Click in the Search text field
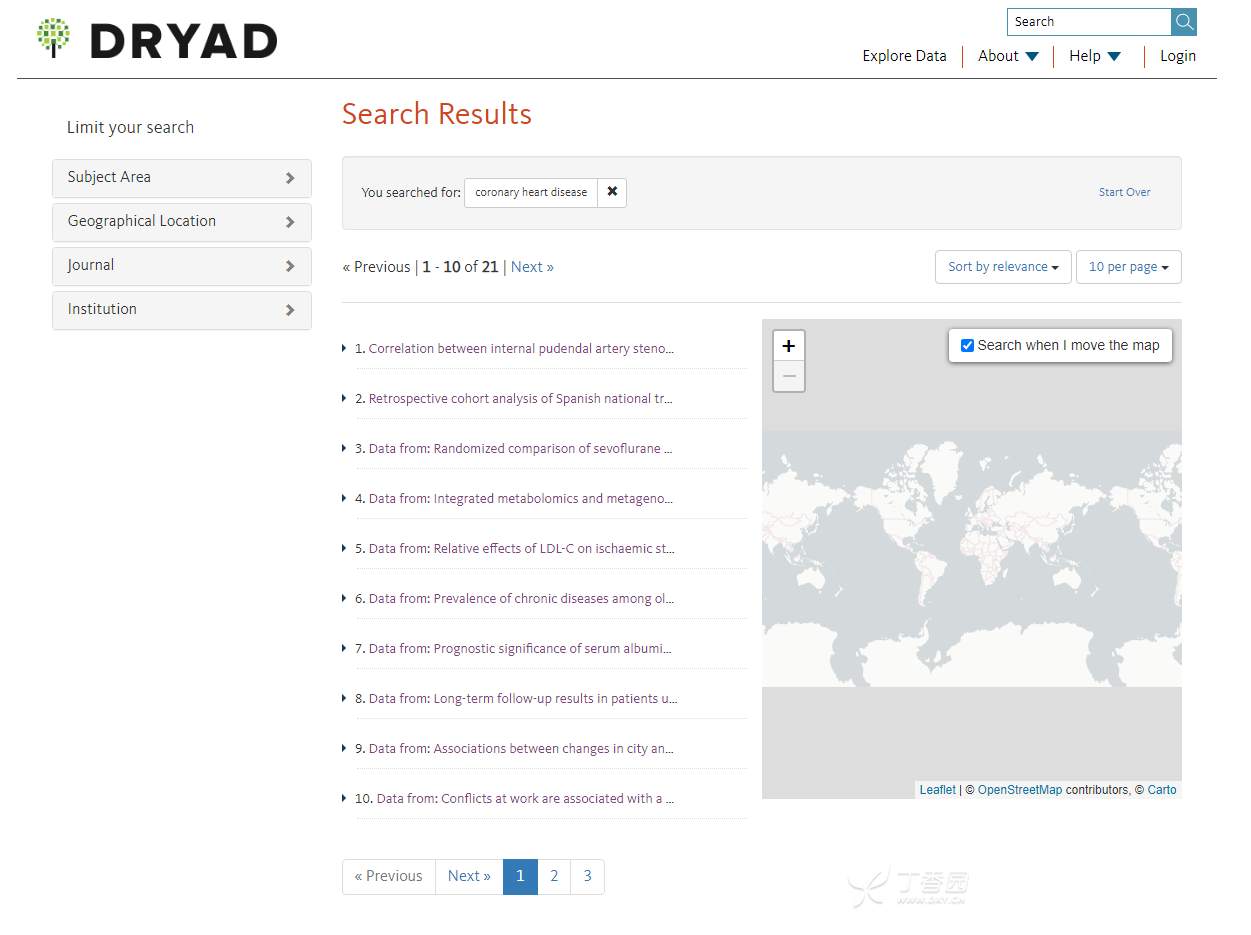 pyautogui.click(x=1088, y=22)
